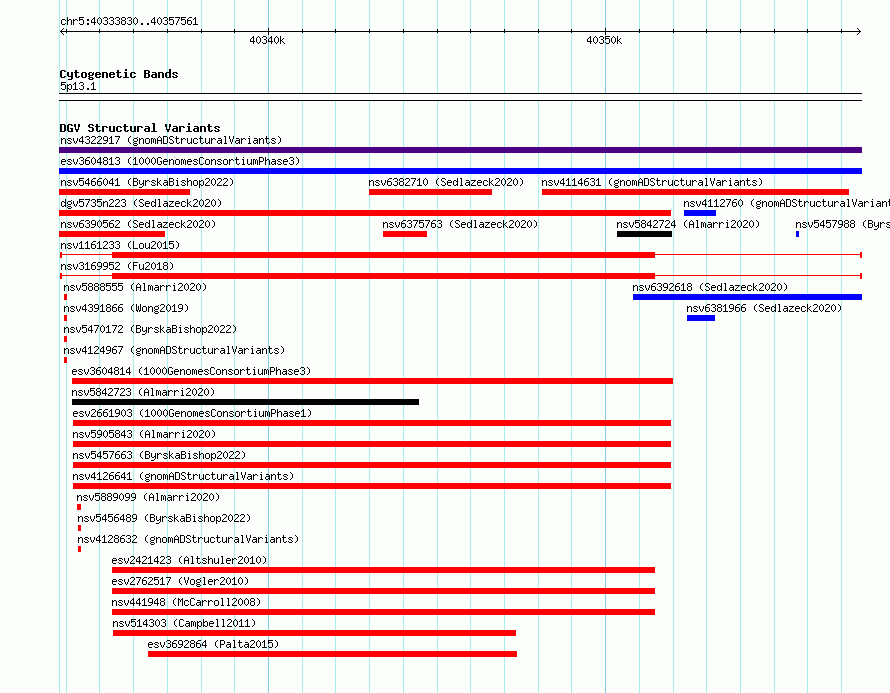Open nsv6392618 Sedlazeck2020 label
890x693 pixels.
pos(710,287)
